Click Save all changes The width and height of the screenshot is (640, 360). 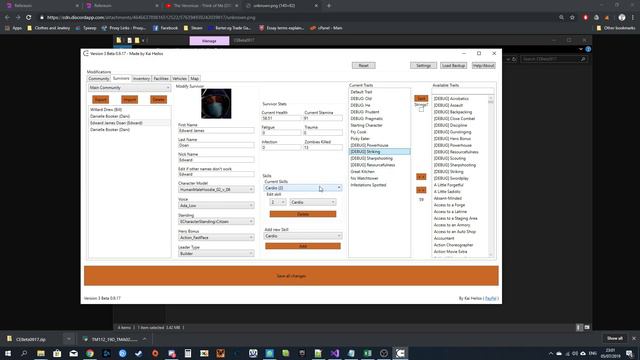(291, 276)
